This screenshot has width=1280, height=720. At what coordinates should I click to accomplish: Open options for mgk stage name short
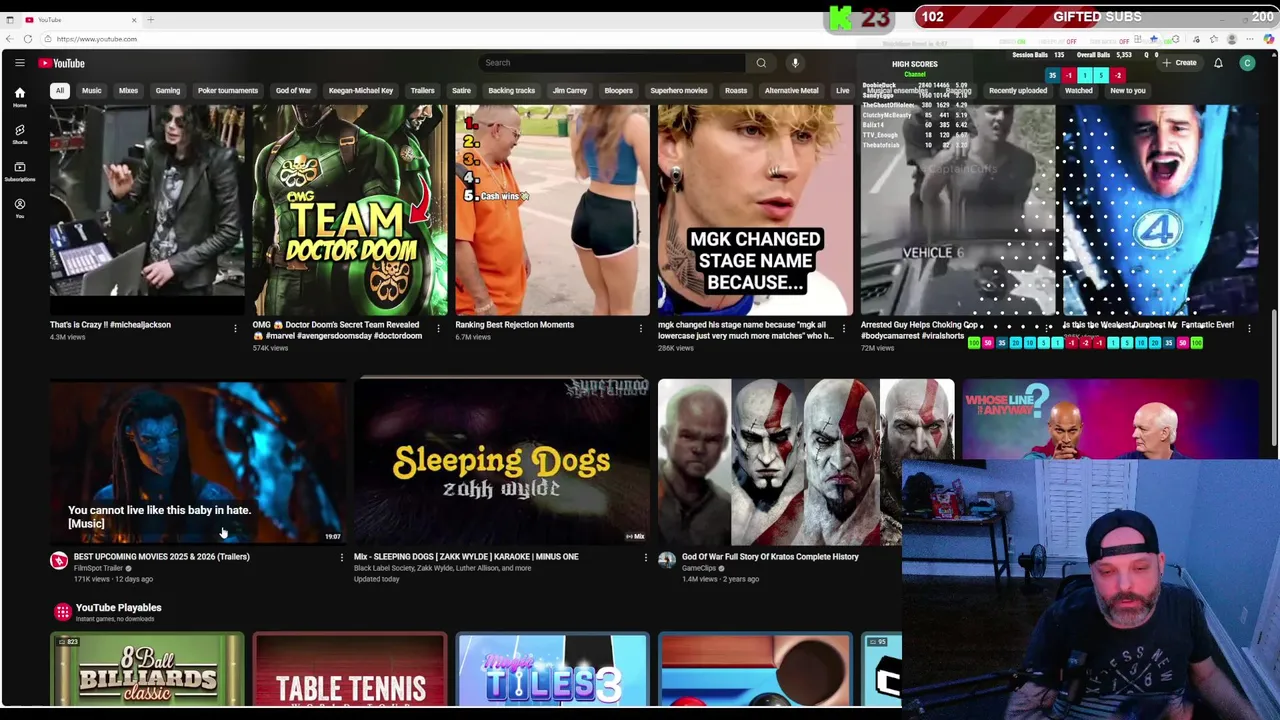click(x=843, y=328)
